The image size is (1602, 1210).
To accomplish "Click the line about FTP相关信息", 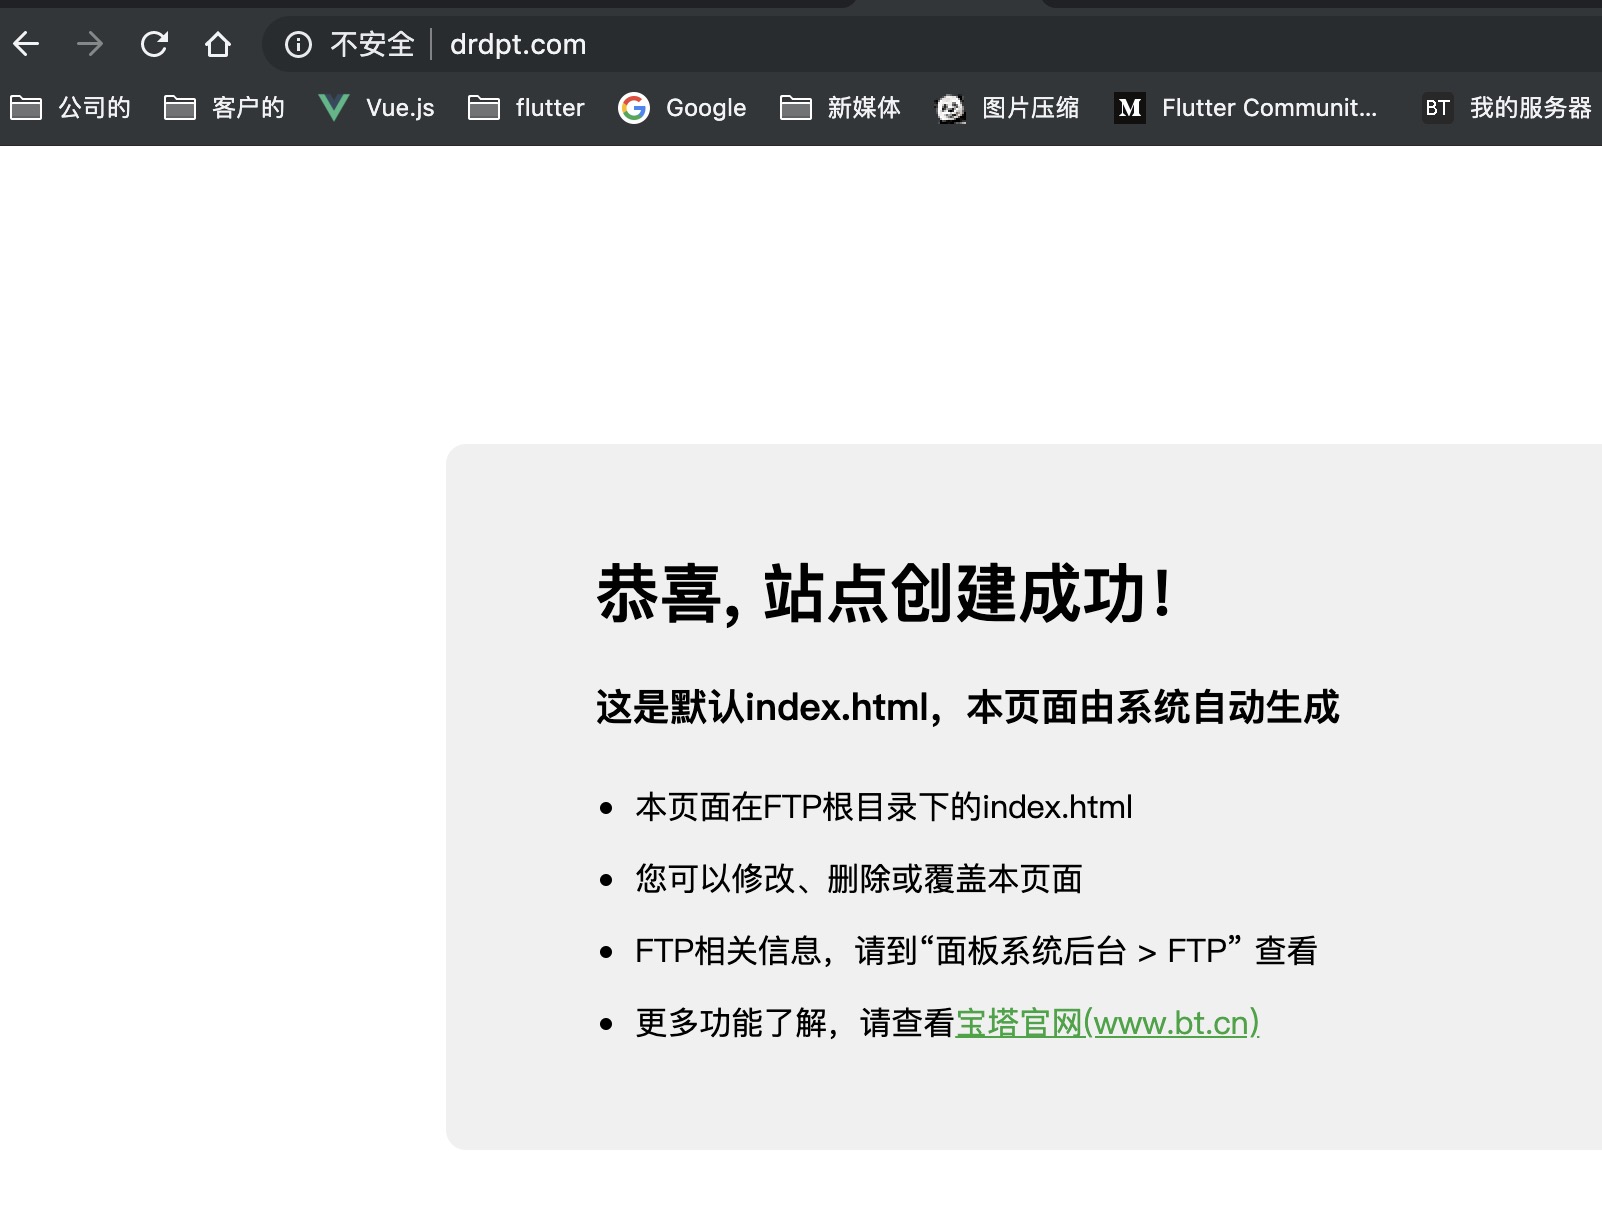I will (x=976, y=951).
